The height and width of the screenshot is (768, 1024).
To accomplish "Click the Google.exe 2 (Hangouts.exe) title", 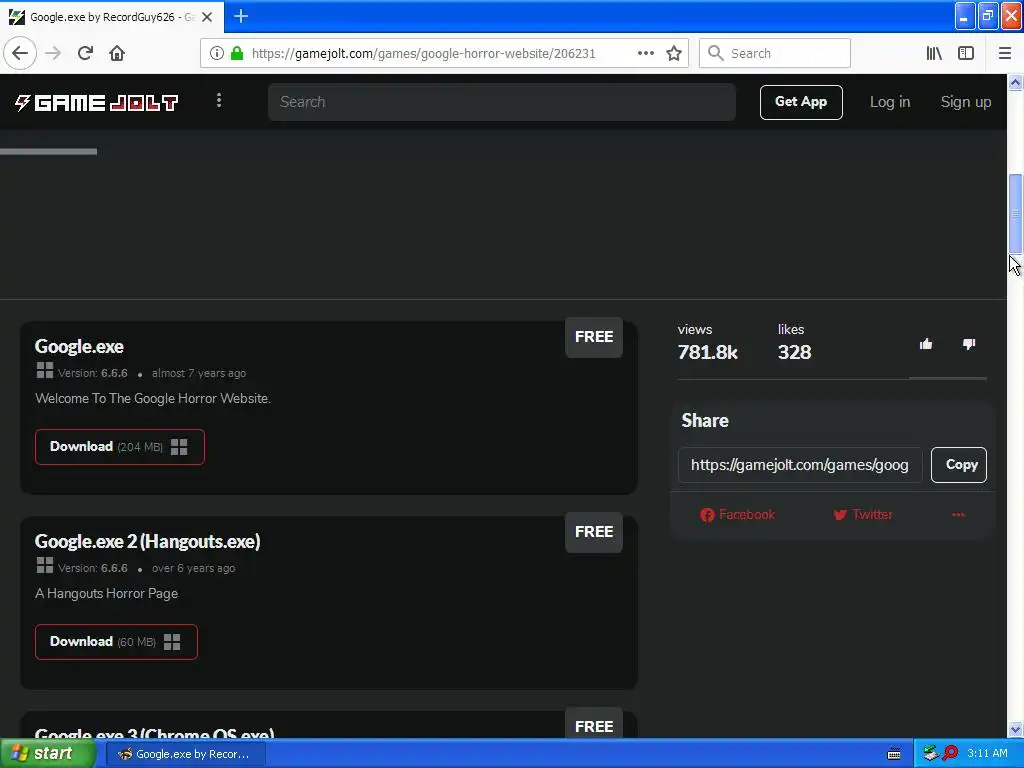I will pyautogui.click(x=148, y=541).
